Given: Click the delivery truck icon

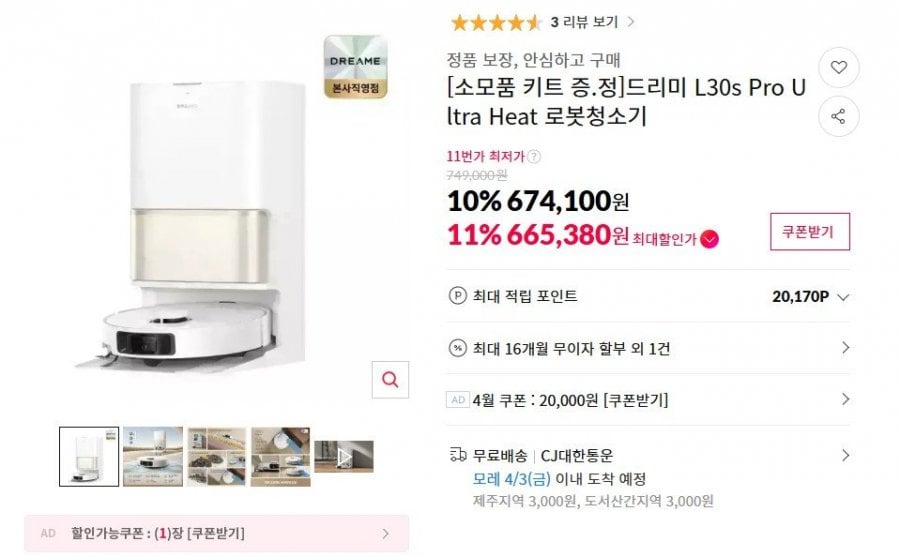Looking at the screenshot, I should coord(458,454).
